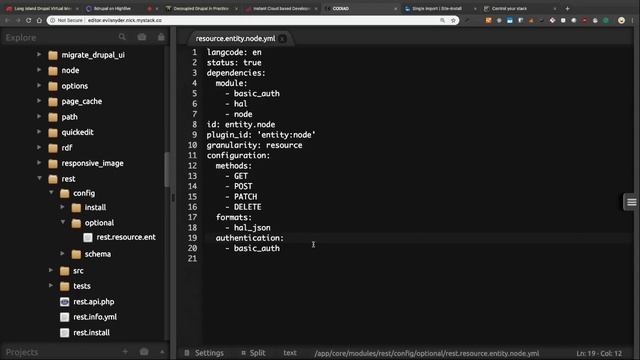The image size is (640, 360).
Task: Switch to Instant Cloud based Development tab
Action: coord(281,9)
